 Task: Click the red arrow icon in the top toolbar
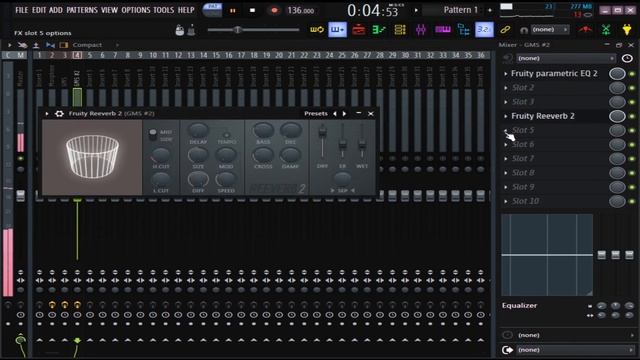click(585, 29)
